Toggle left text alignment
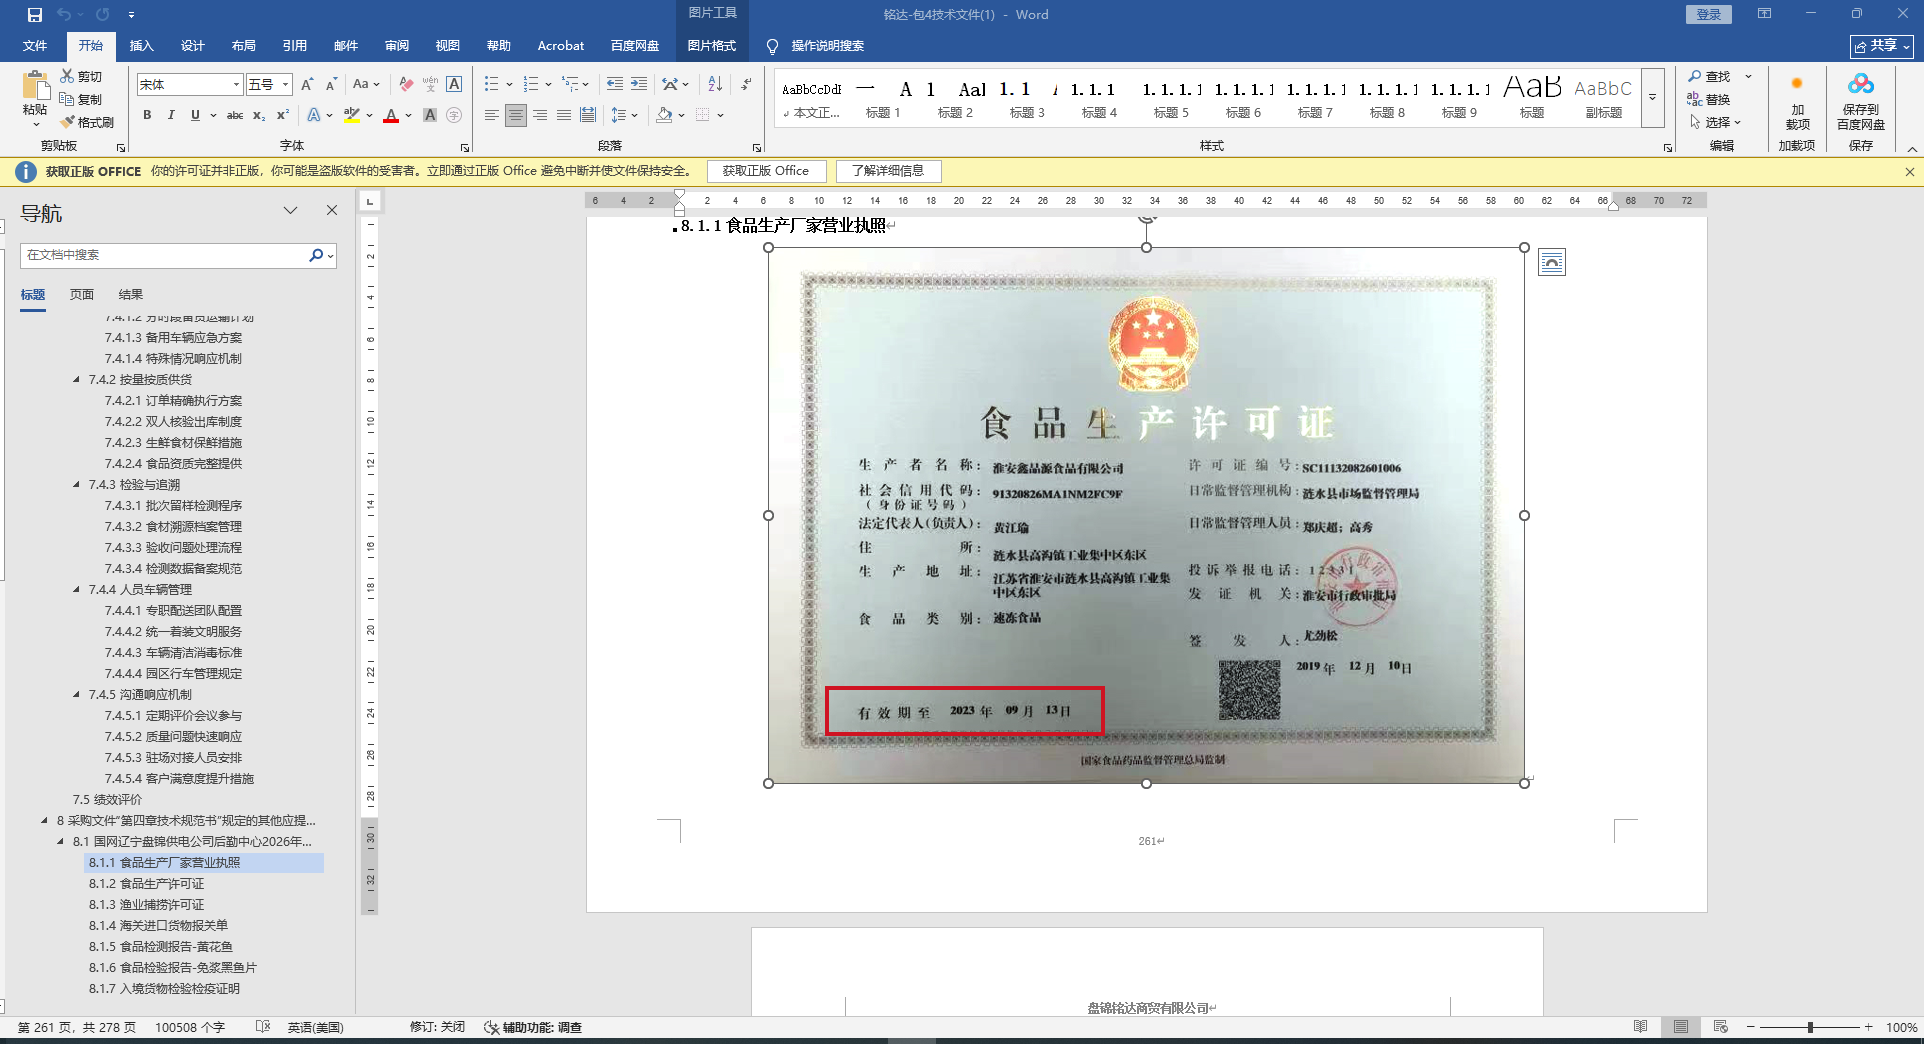Screen dimensions: 1924x1044 click(x=491, y=115)
